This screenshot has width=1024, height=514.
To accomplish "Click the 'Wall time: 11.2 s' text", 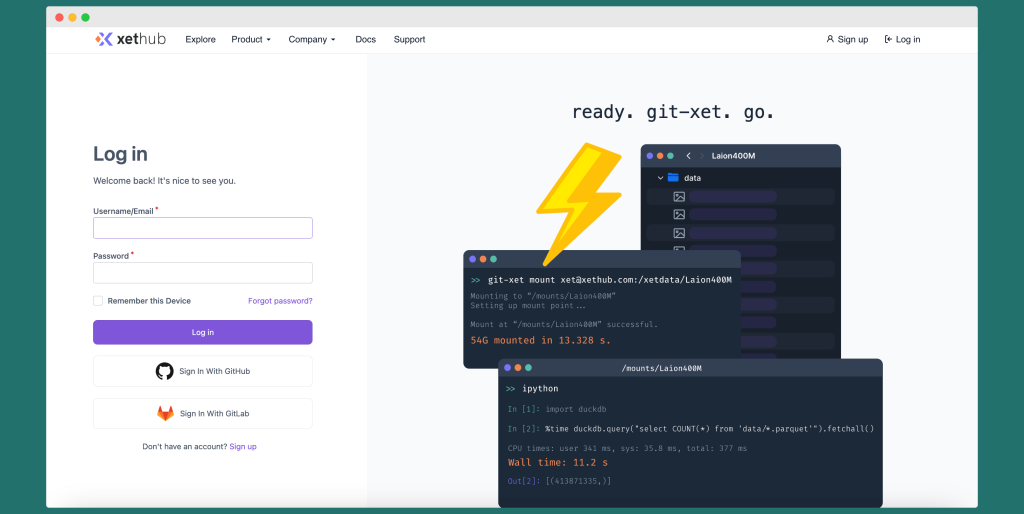I will tap(558, 462).
